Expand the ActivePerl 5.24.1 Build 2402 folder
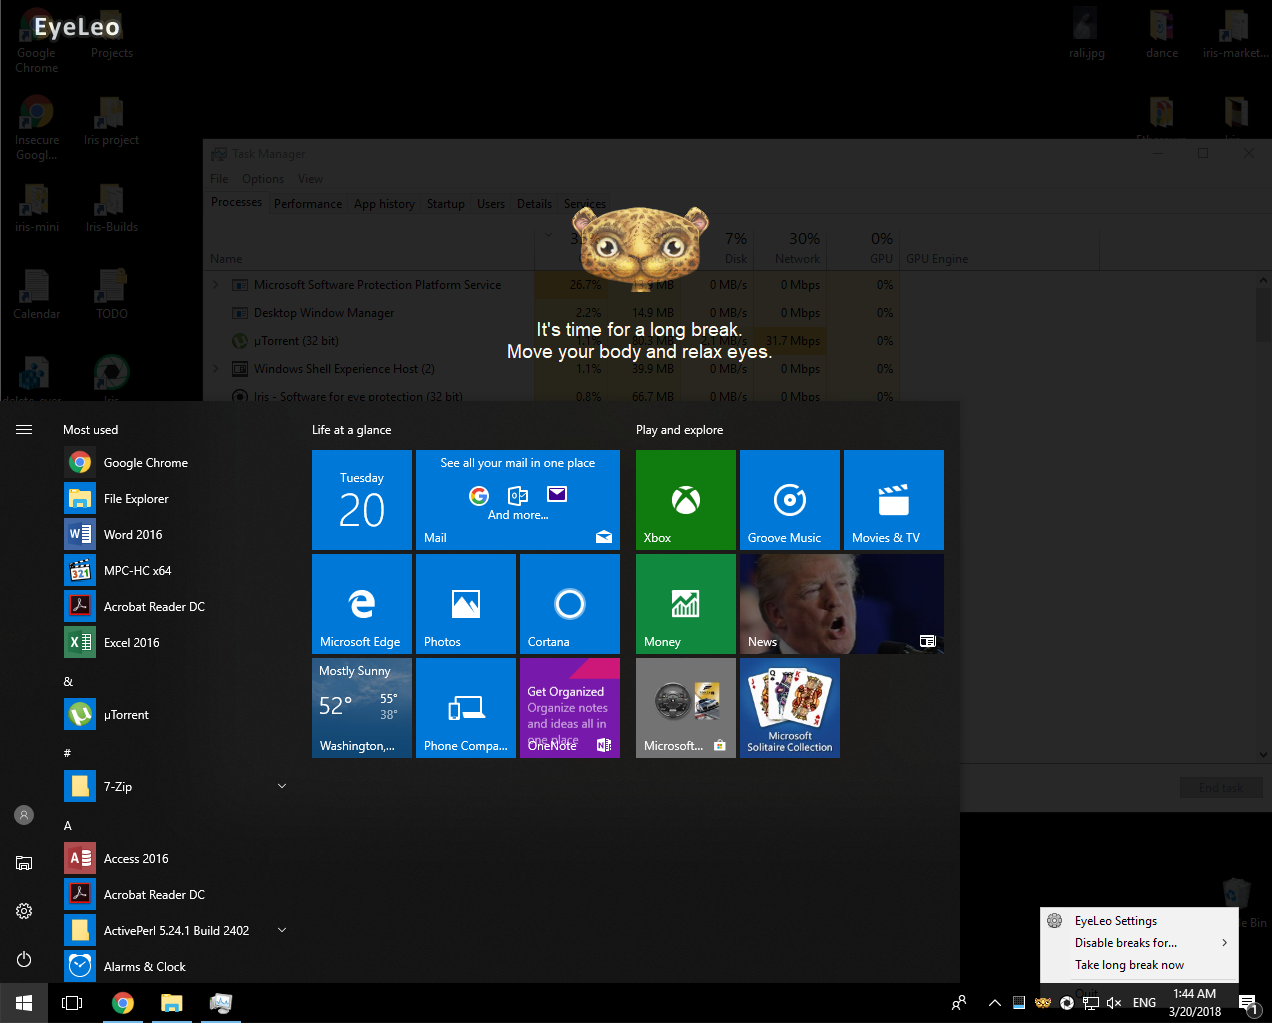The height and width of the screenshot is (1023, 1272). (x=282, y=931)
